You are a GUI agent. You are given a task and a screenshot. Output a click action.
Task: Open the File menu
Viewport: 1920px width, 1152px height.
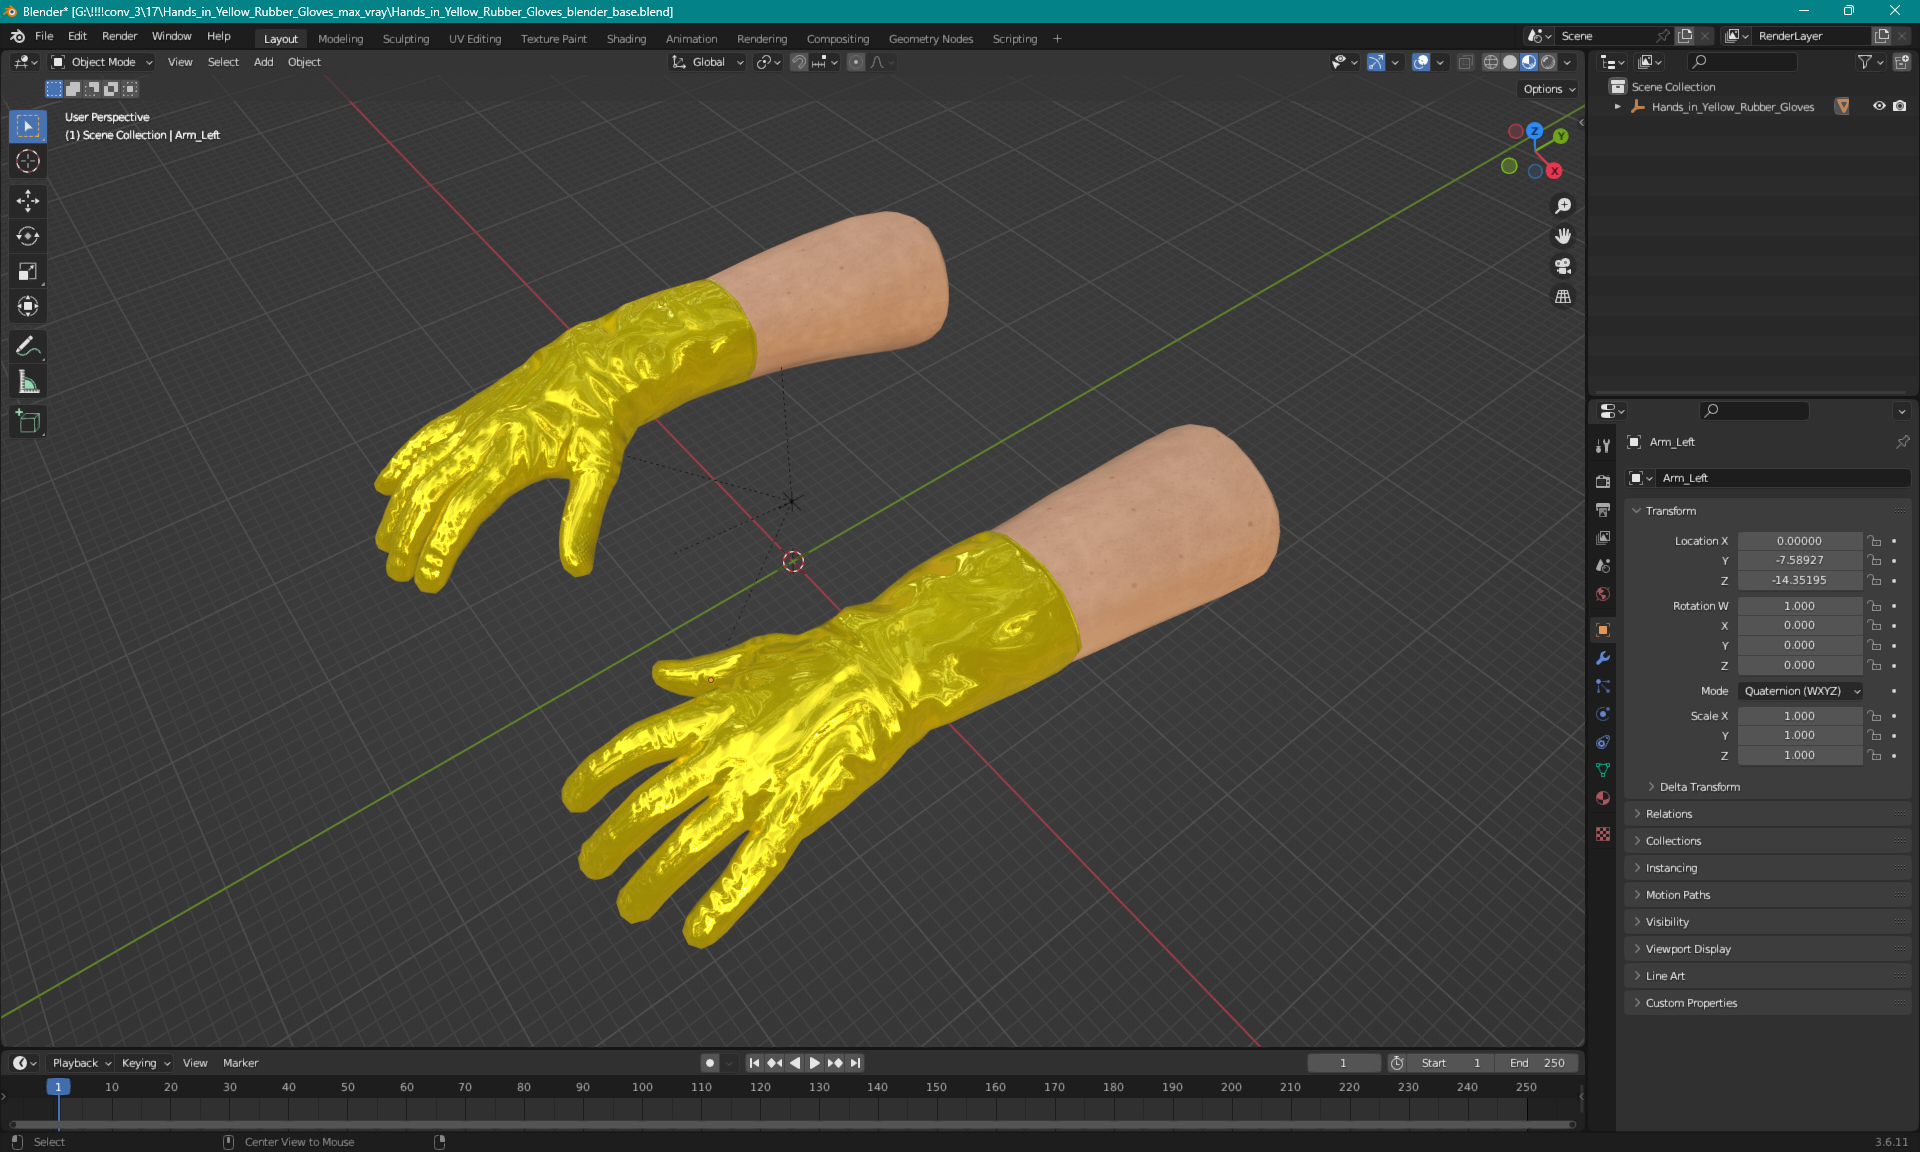44,36
